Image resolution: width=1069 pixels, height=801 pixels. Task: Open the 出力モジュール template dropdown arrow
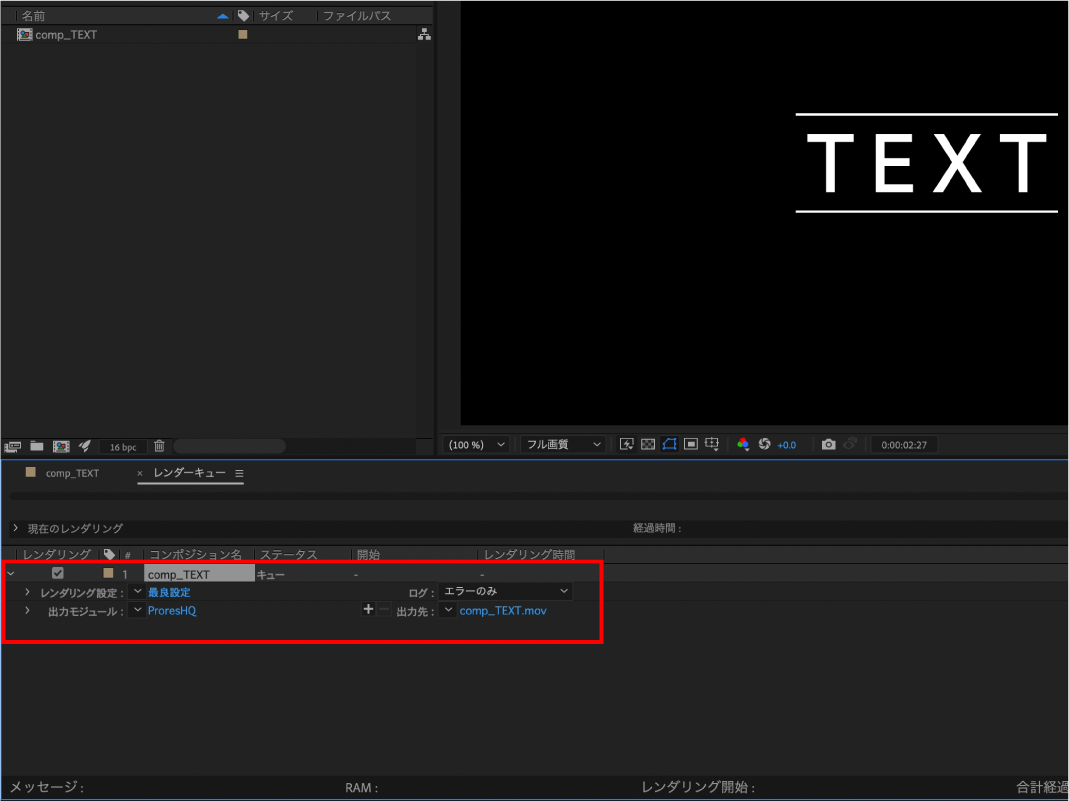point(137,610)
